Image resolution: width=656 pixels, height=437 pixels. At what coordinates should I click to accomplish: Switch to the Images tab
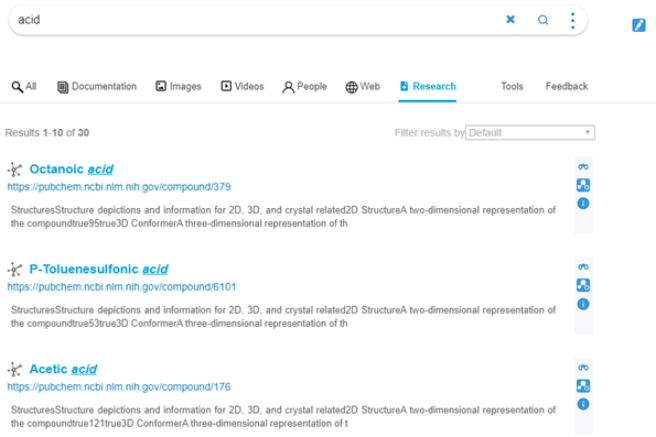(180, 87)
